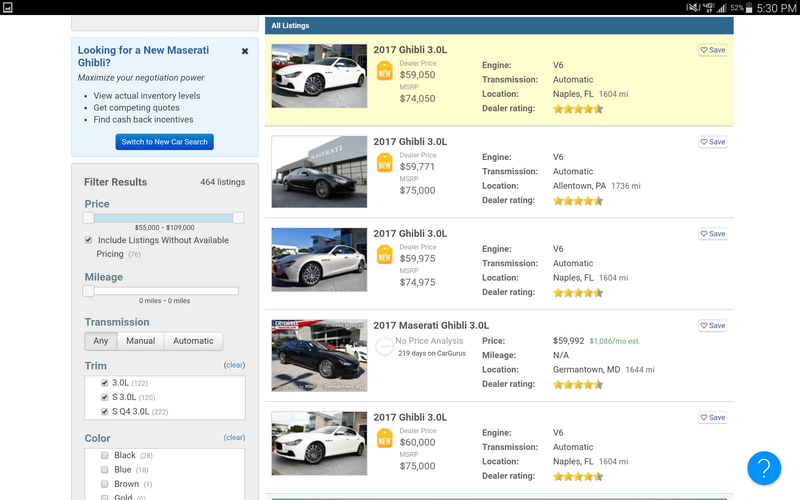The width and height of the screenshot is (800, 500).
Task: Uncheck the 3.0L trim checkbox
Action: pyautogui.click(x=105, y=383)
